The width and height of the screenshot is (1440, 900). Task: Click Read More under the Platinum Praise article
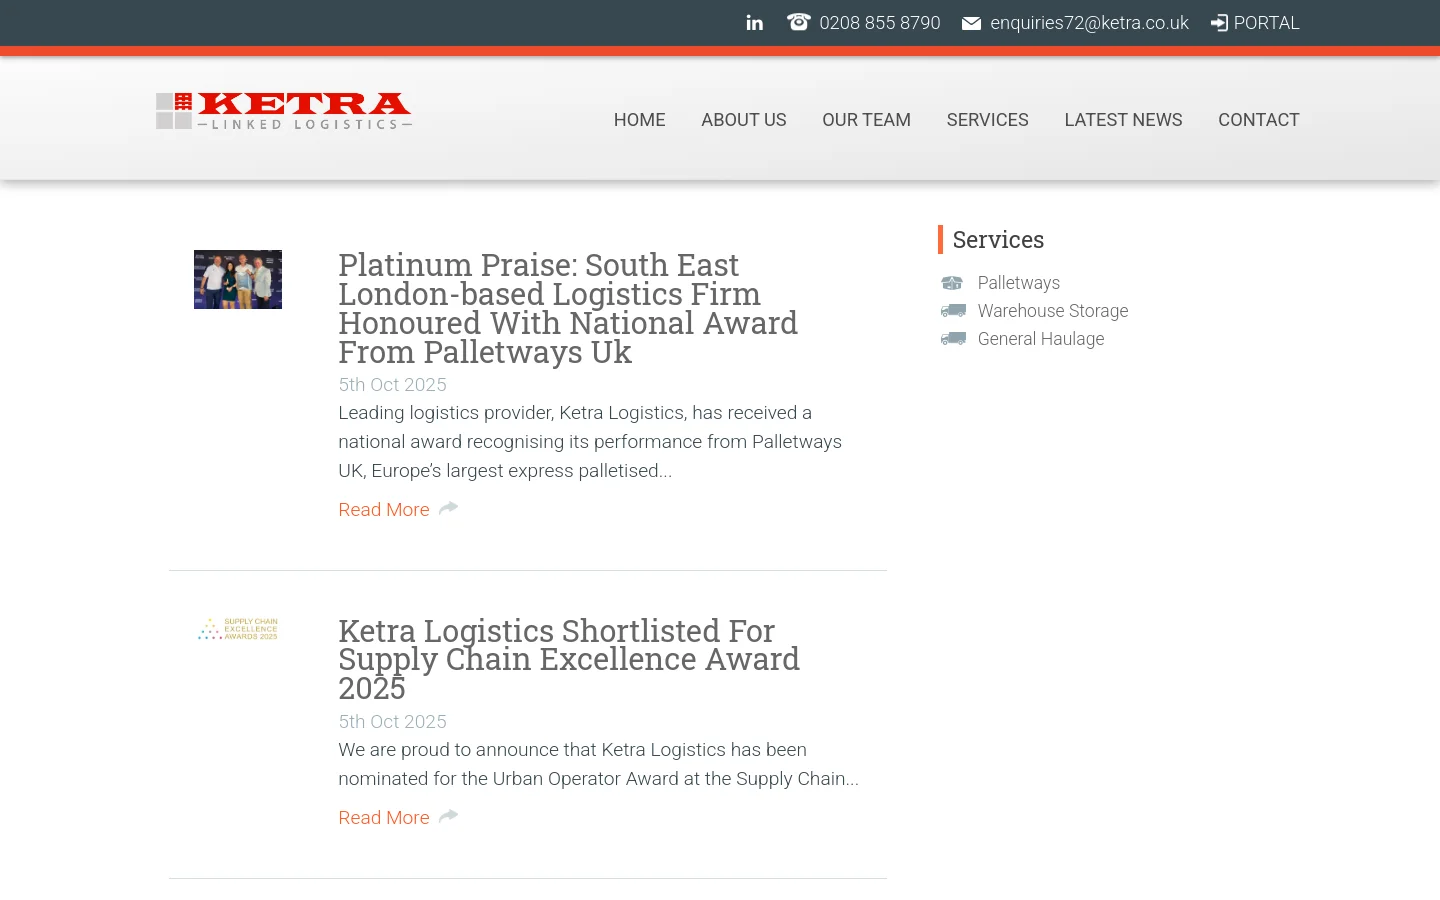click(384, 510)
